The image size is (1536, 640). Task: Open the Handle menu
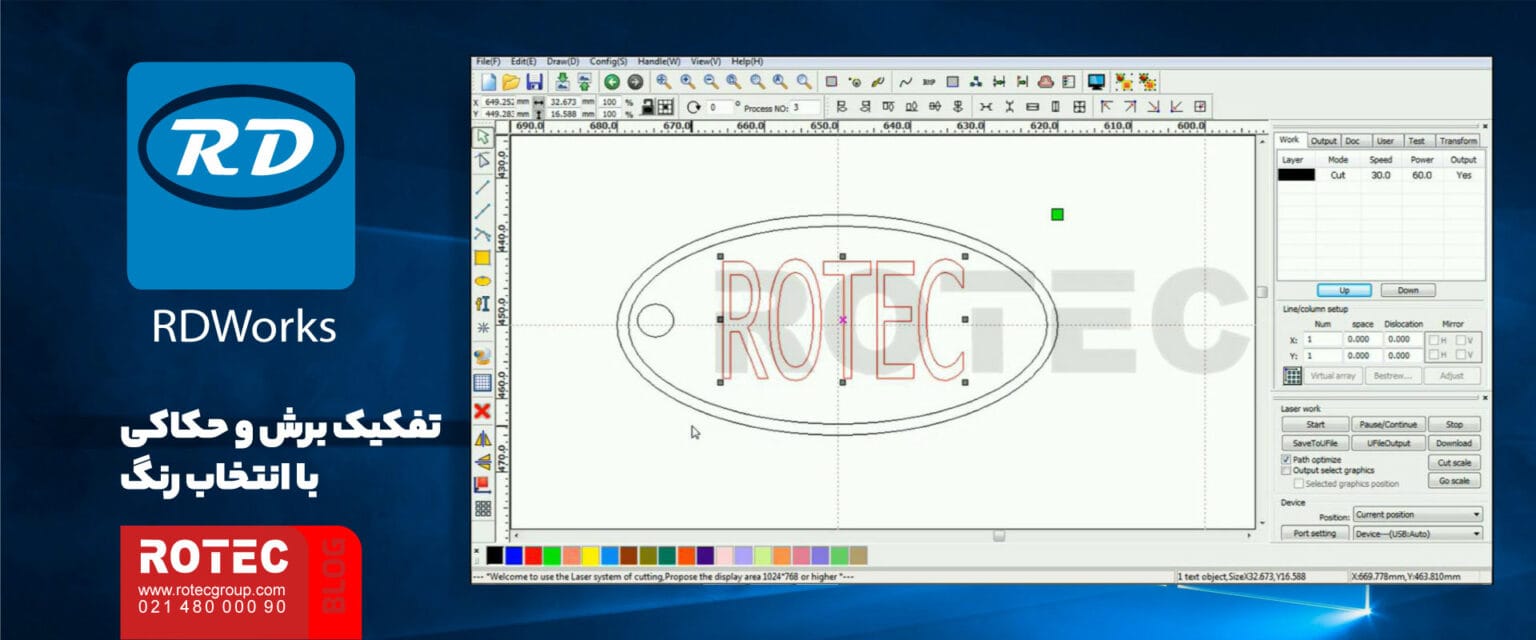[x=659, y=62]
